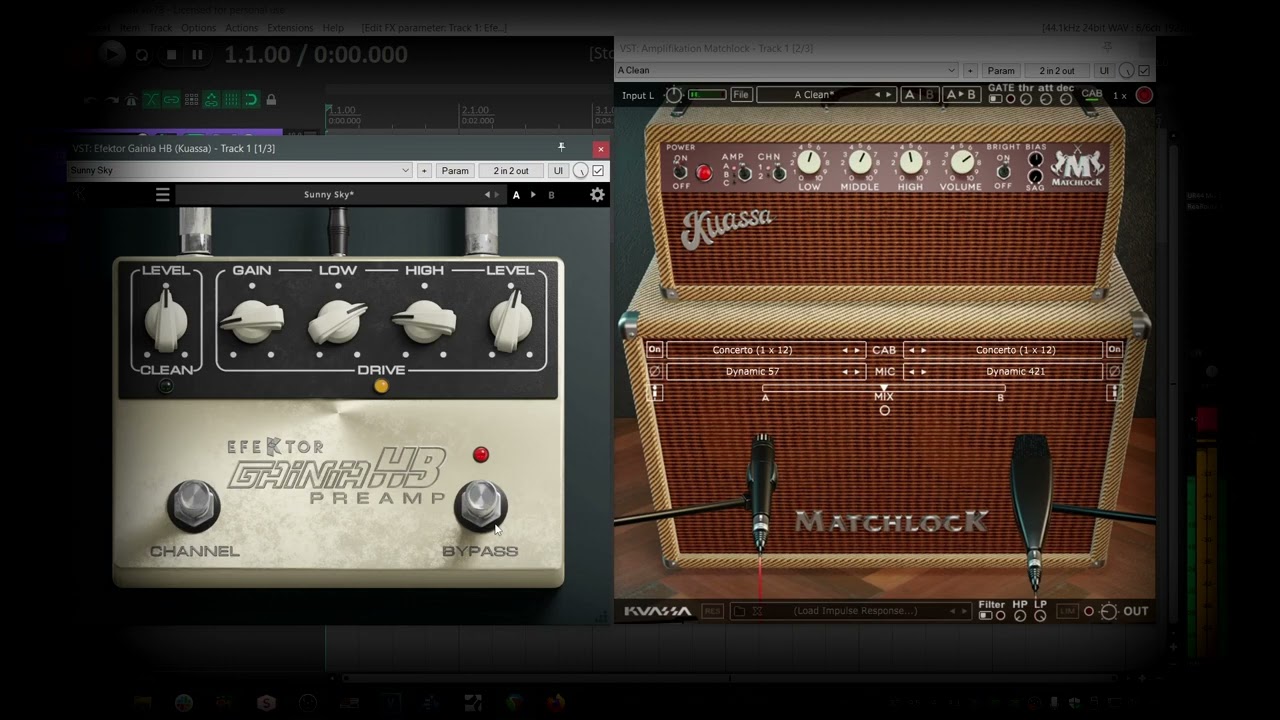Pin the Gainia HB plugin window
This screenshot has height=720, width=1280.
pos(561,148)
